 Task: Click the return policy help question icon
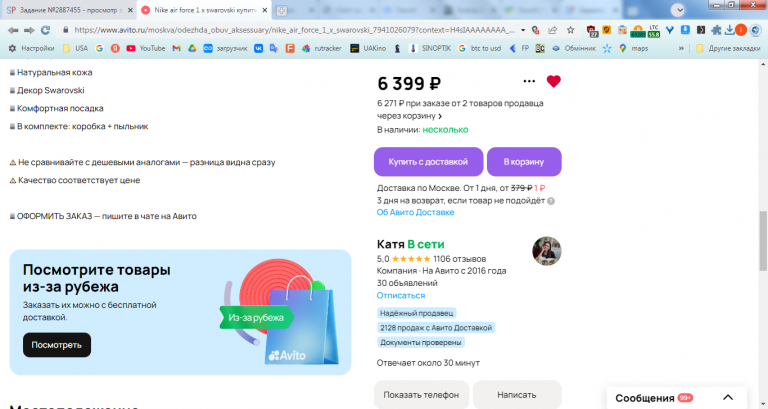click(551, 201)
